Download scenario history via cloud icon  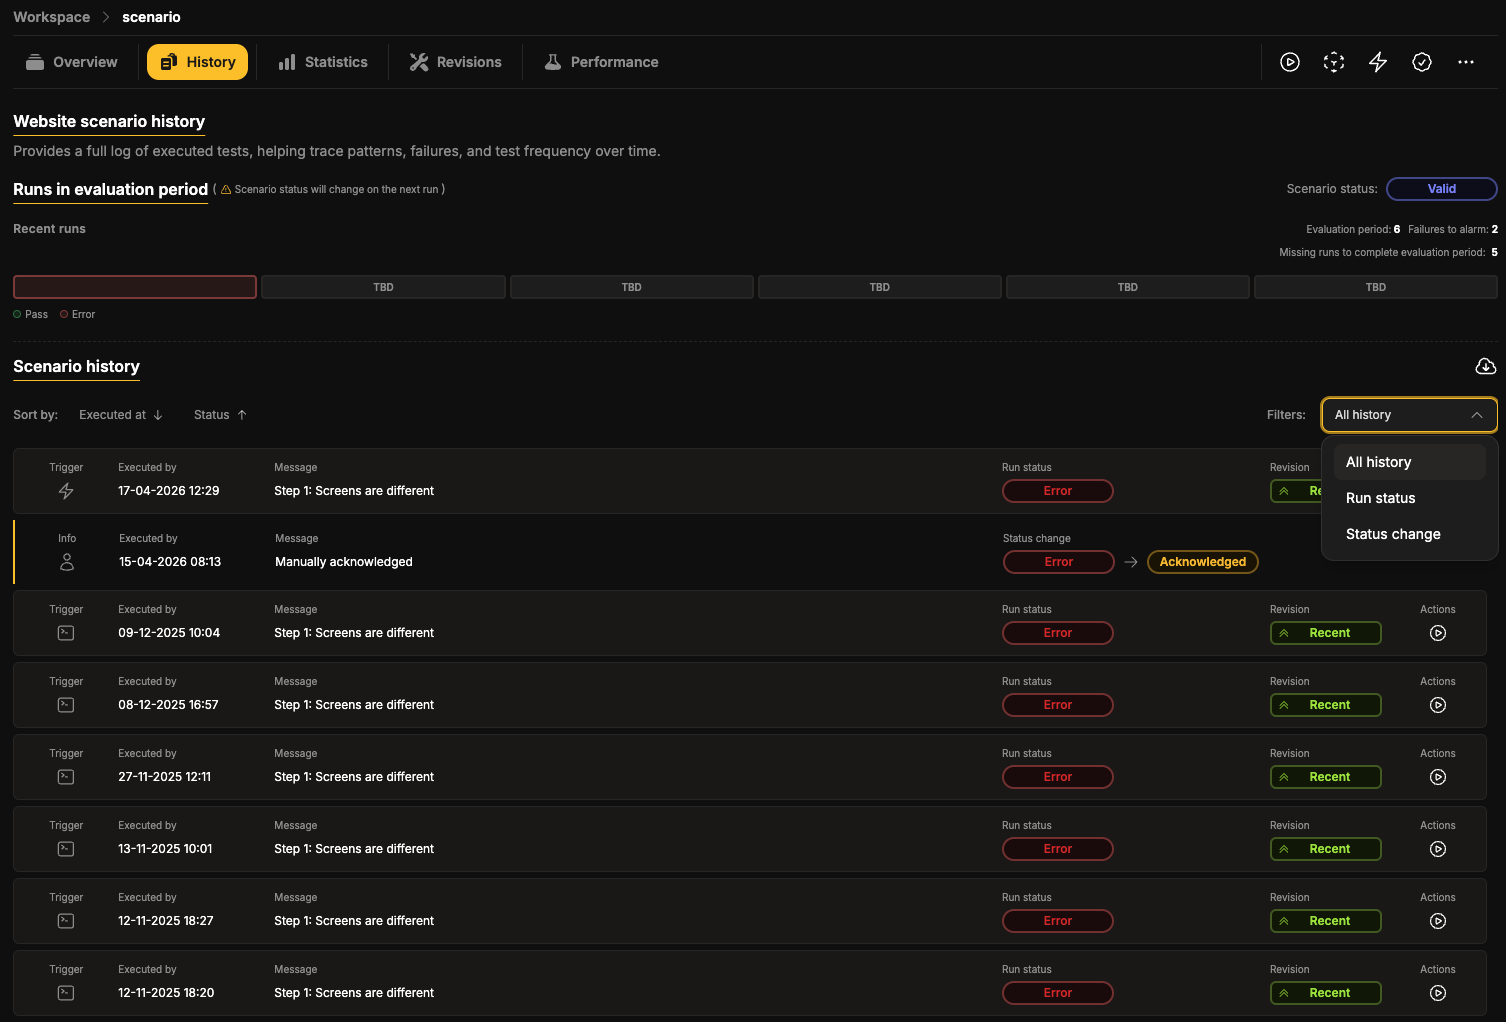[x=1486, y=366]
